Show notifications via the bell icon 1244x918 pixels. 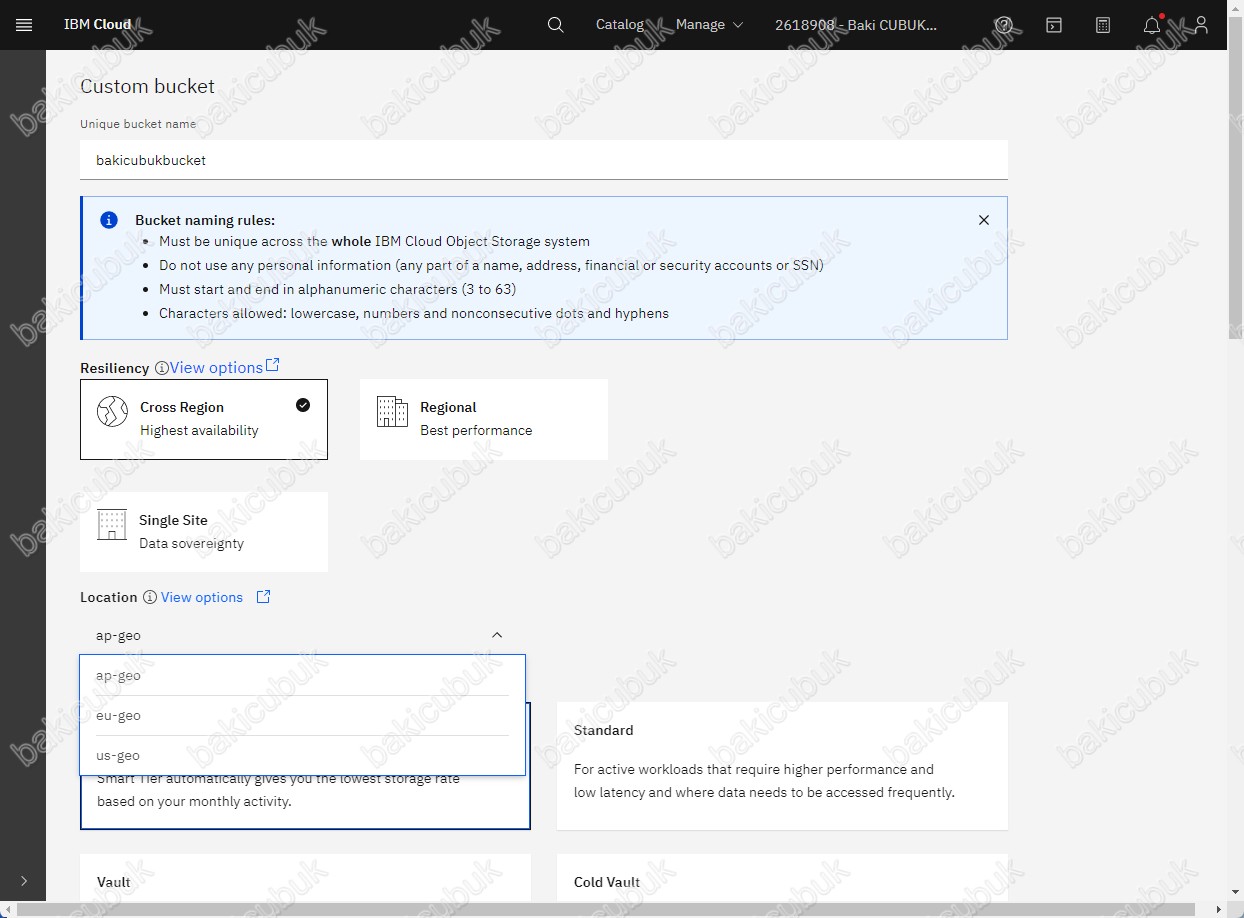(1152, 25)
